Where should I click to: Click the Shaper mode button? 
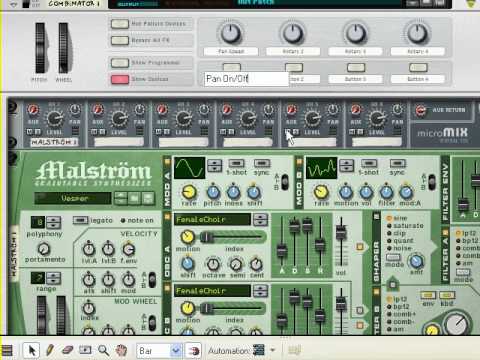[x=393, y=258]
